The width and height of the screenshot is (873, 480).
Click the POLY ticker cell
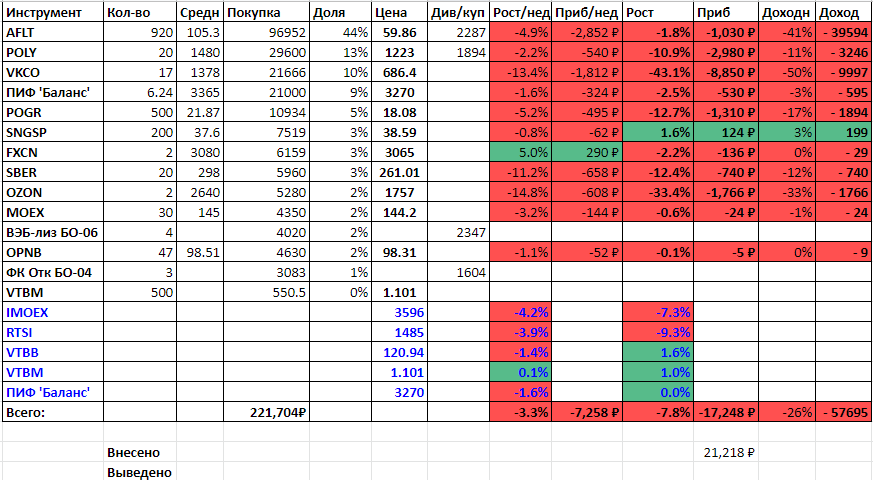[53, 52]
